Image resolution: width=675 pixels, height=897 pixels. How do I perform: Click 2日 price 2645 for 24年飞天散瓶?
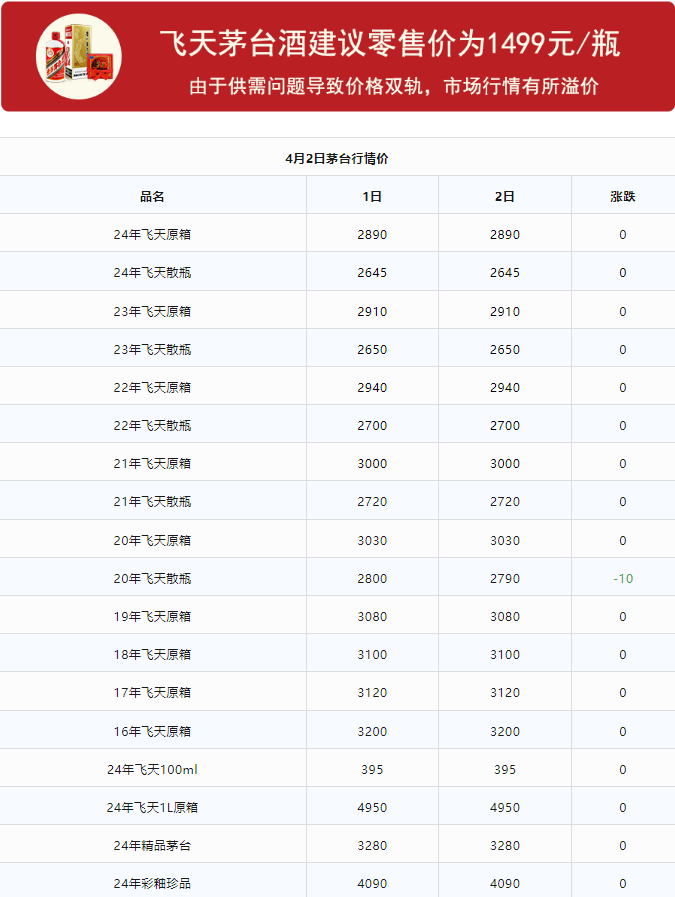click(505, 272)
